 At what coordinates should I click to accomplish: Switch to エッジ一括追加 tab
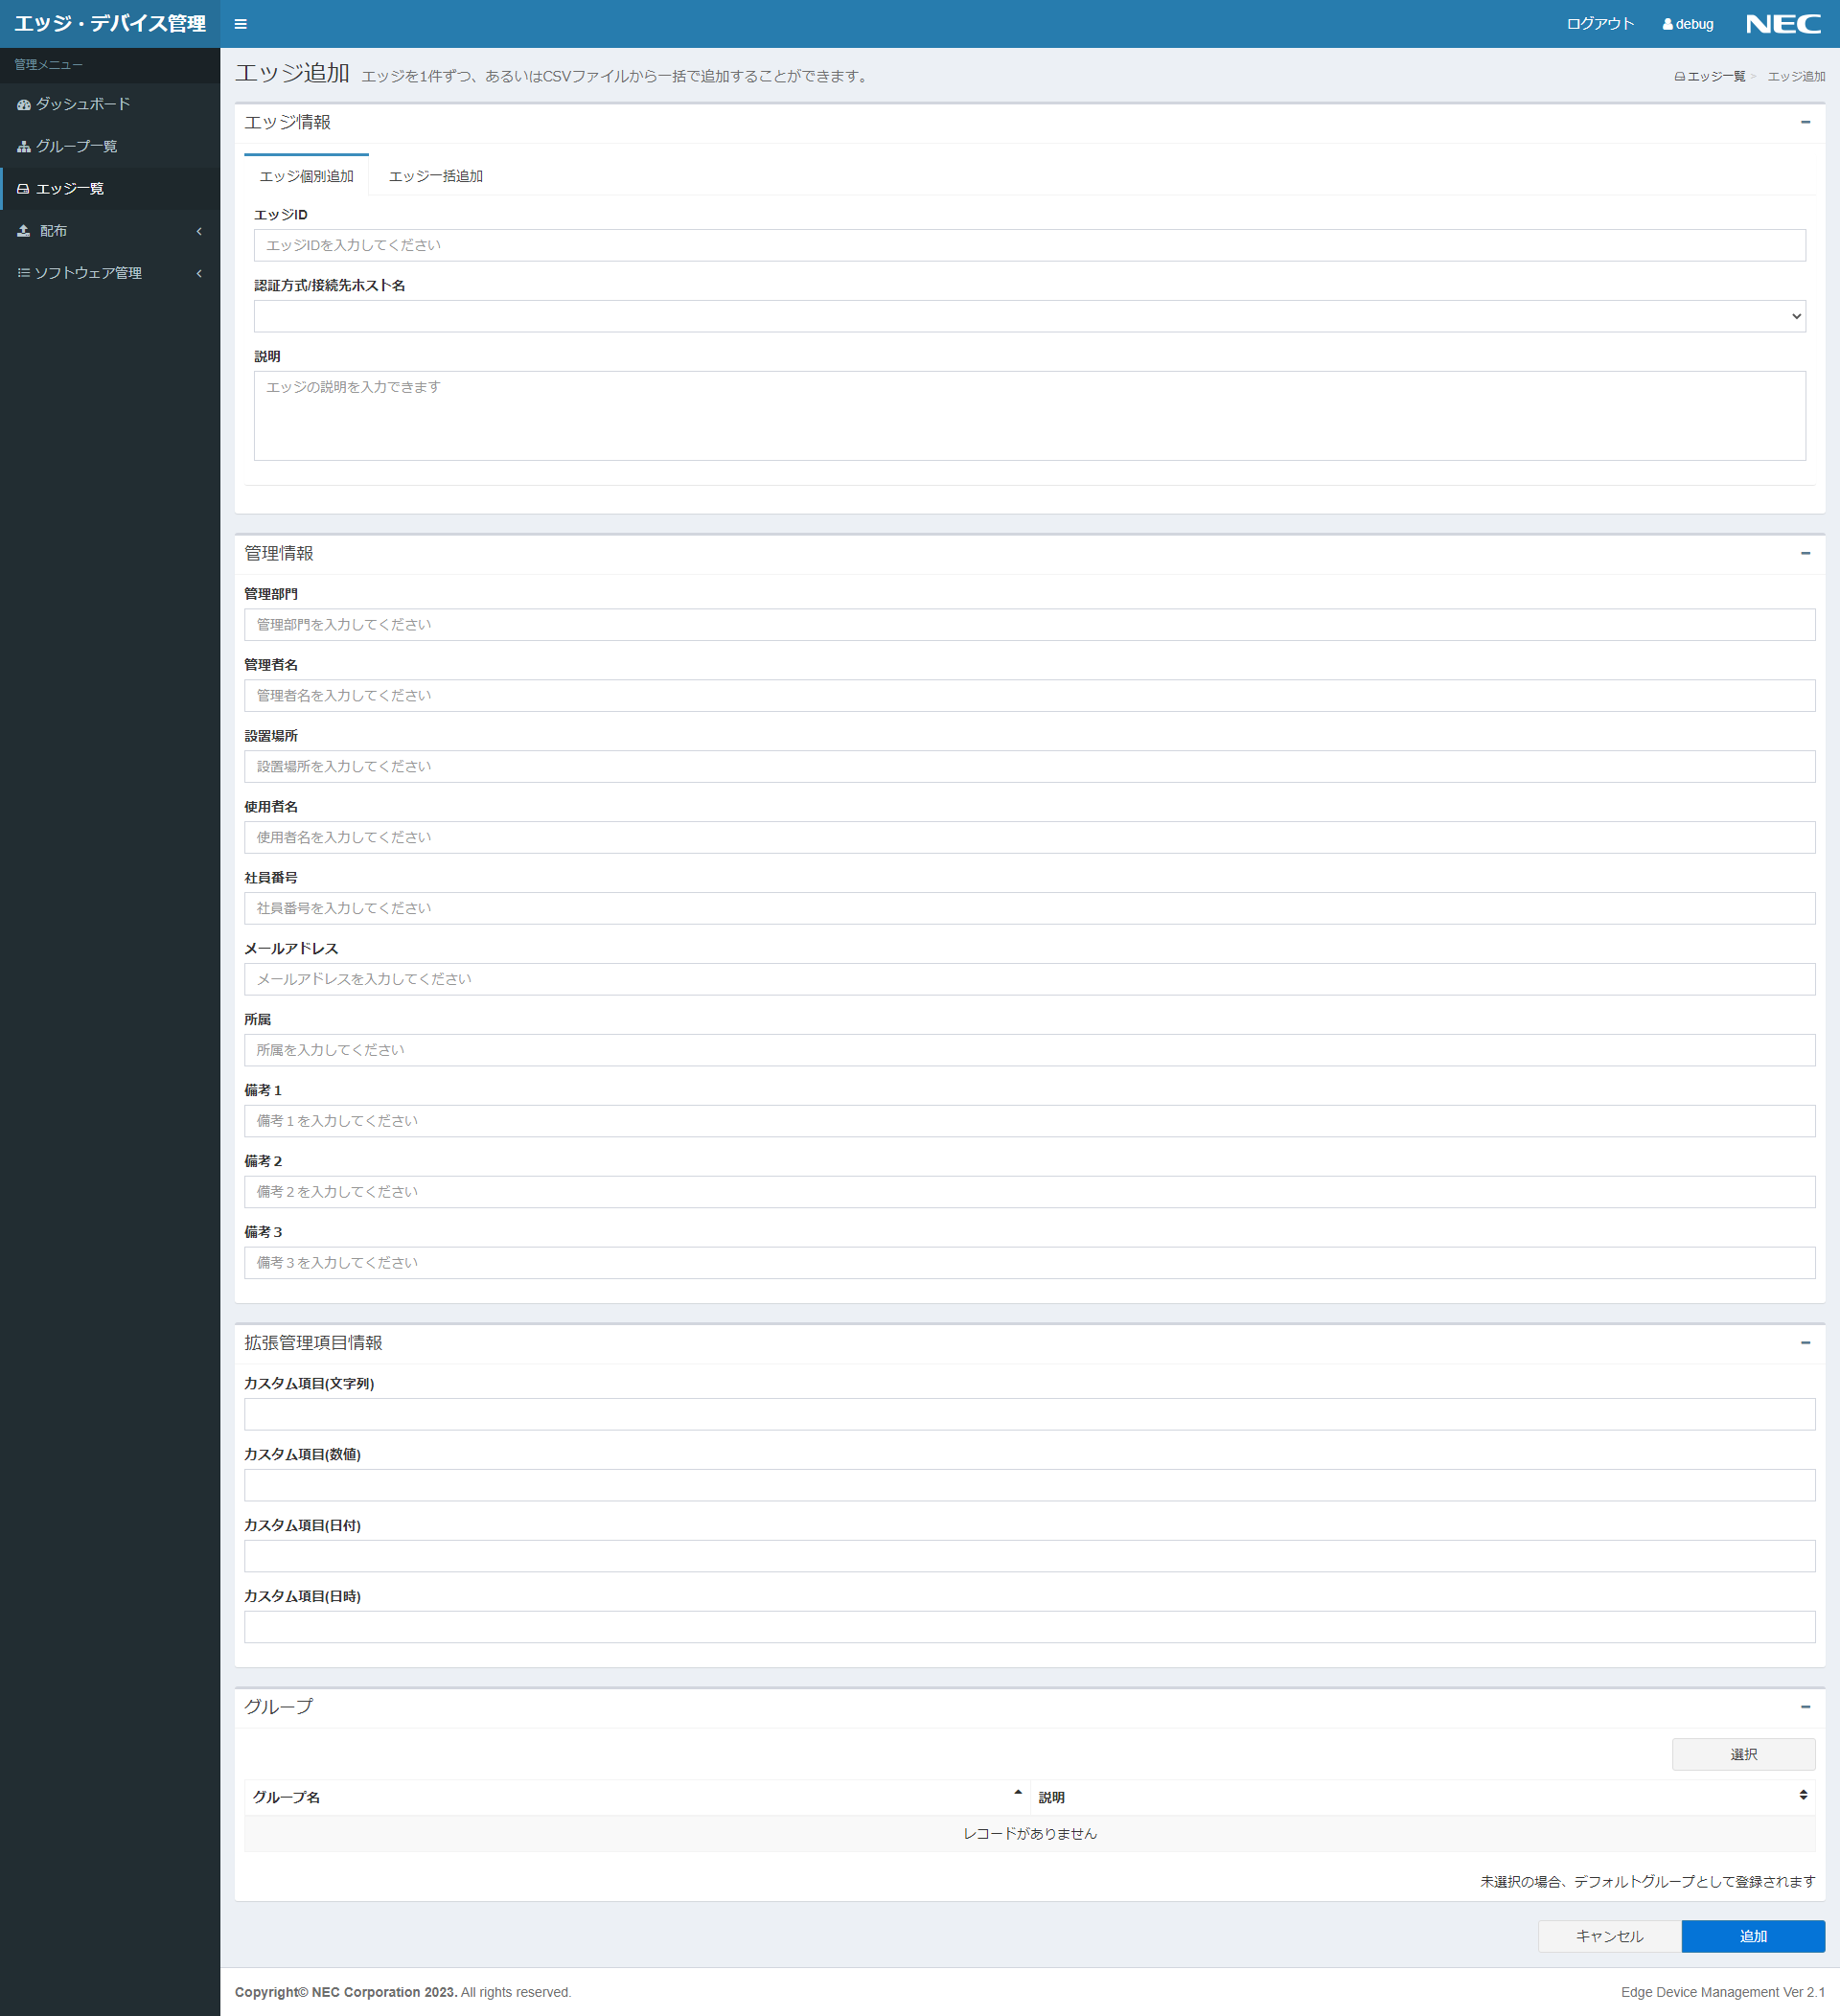pos(435,176)
